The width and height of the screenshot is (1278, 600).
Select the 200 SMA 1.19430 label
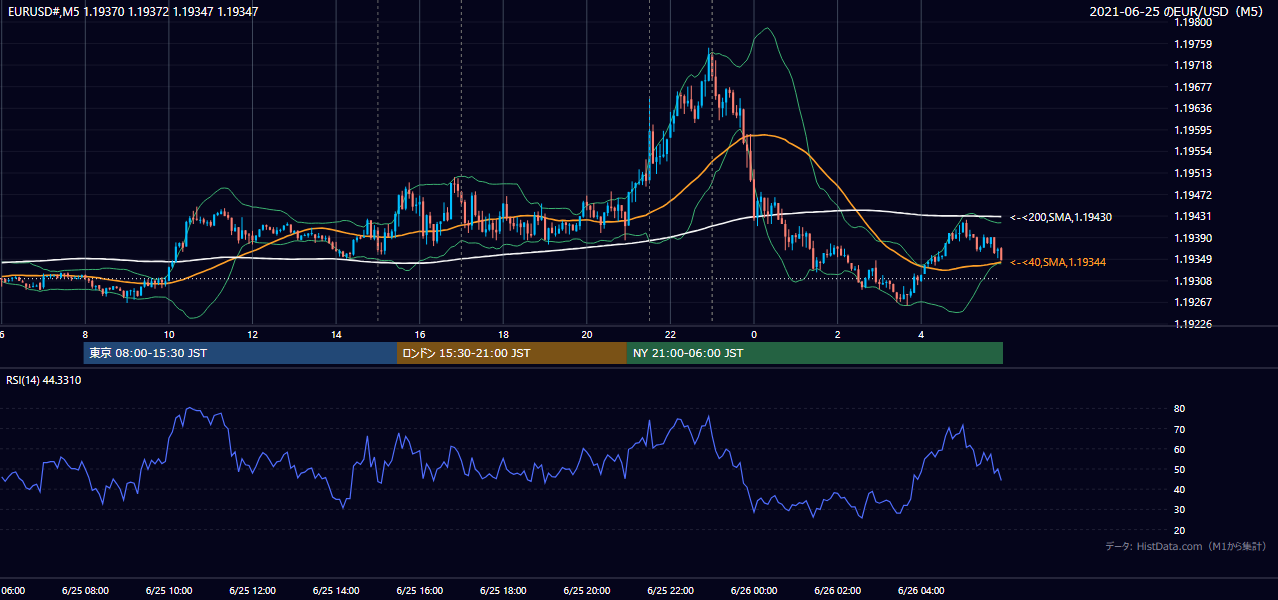tap(1061, 217)
